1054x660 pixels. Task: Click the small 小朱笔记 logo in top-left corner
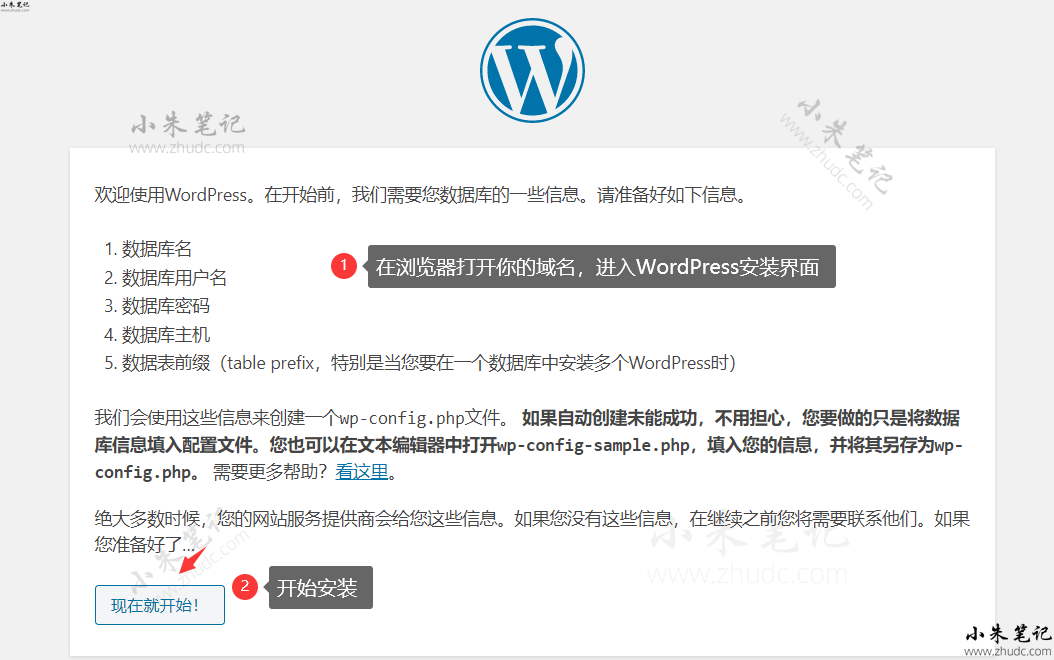coord(15,6)
